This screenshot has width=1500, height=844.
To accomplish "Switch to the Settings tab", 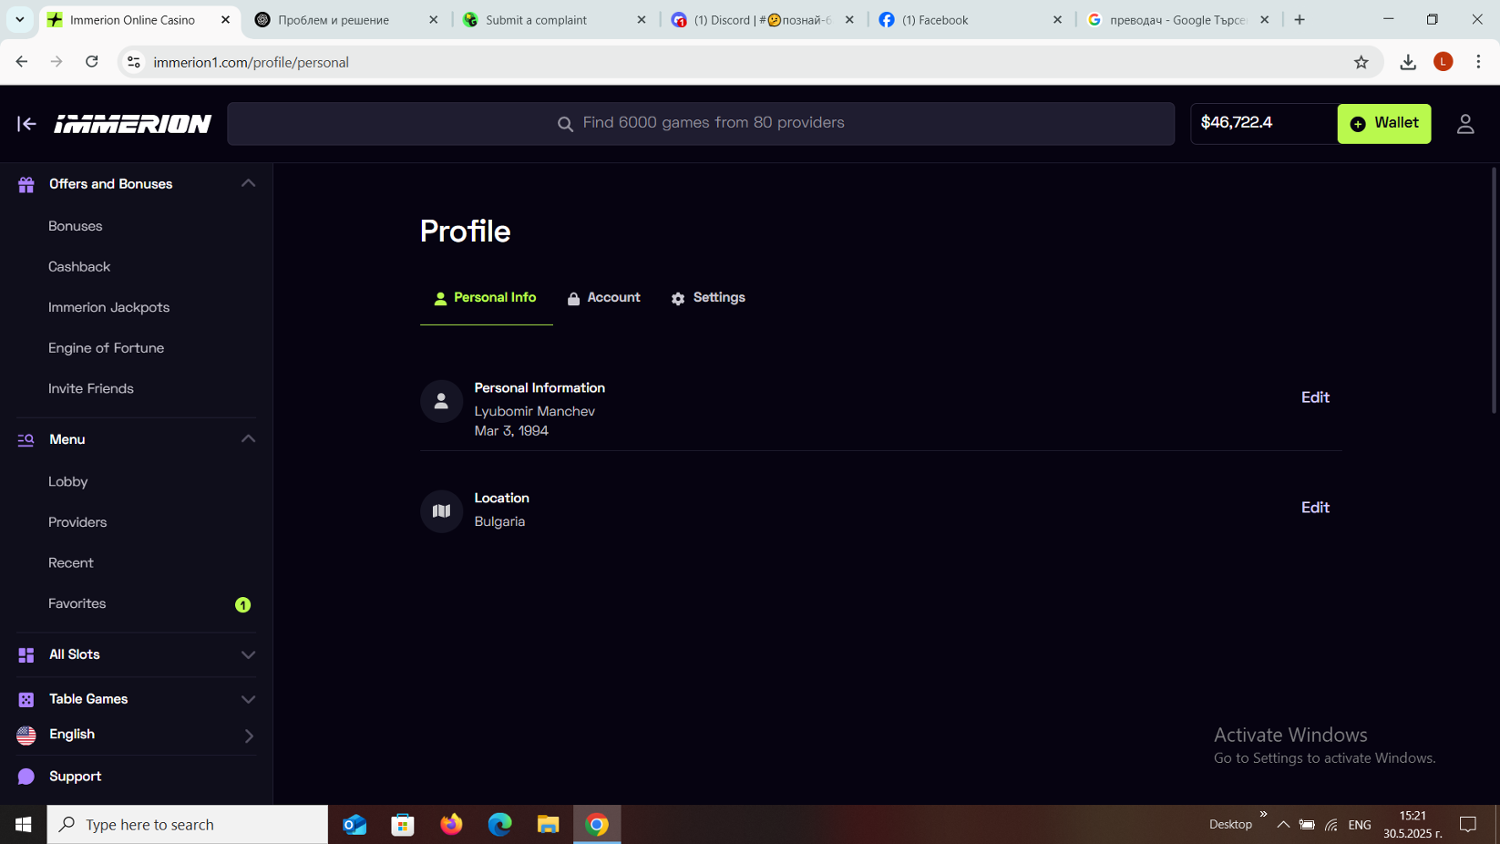I will (x=708, y=298).
